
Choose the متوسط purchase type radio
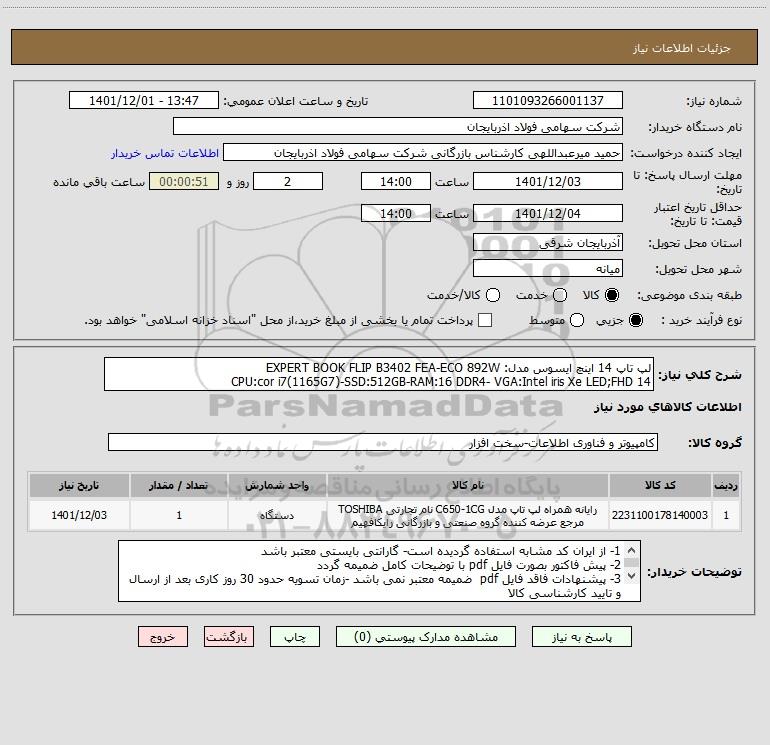(x=577, y=321)
